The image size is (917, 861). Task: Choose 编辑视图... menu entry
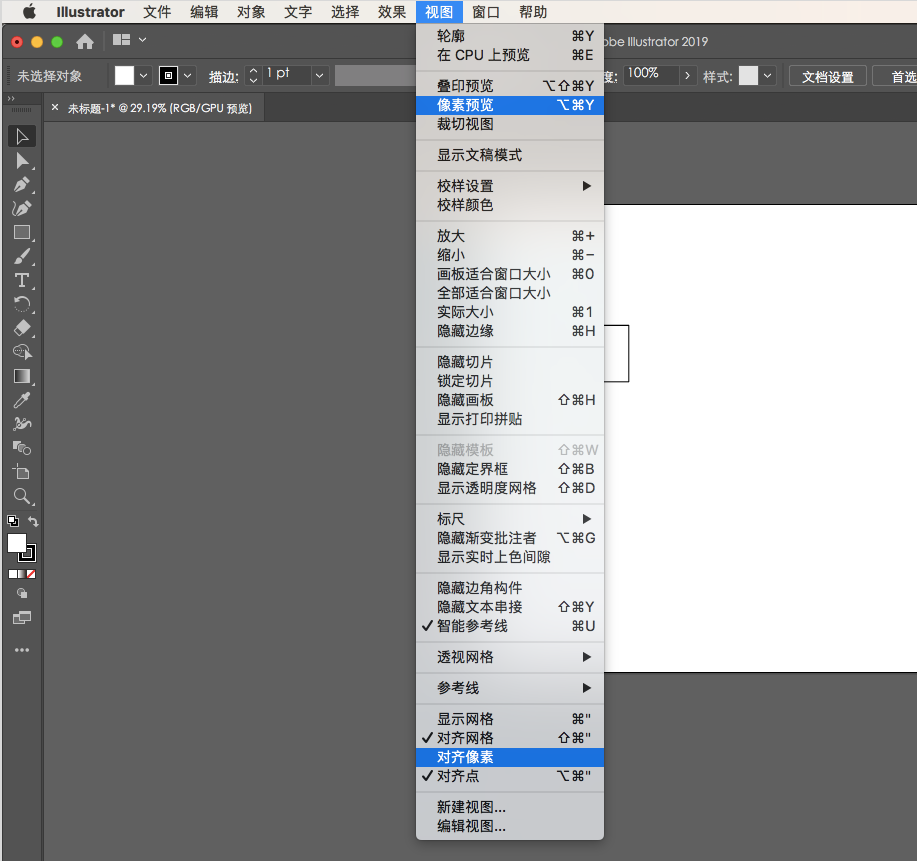coord(510,826)
